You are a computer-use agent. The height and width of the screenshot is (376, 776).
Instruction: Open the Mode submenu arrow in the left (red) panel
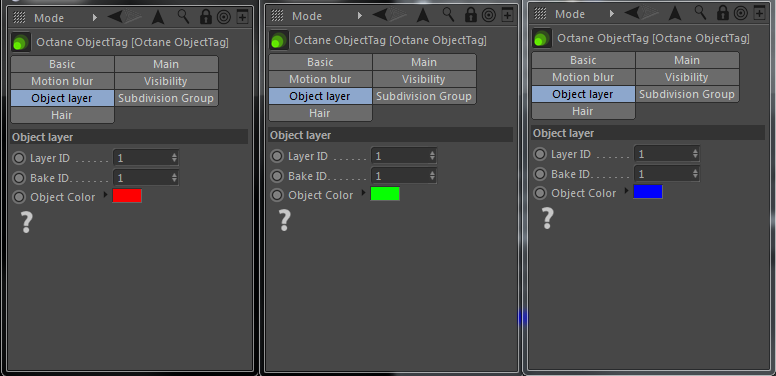pos(95,18)
